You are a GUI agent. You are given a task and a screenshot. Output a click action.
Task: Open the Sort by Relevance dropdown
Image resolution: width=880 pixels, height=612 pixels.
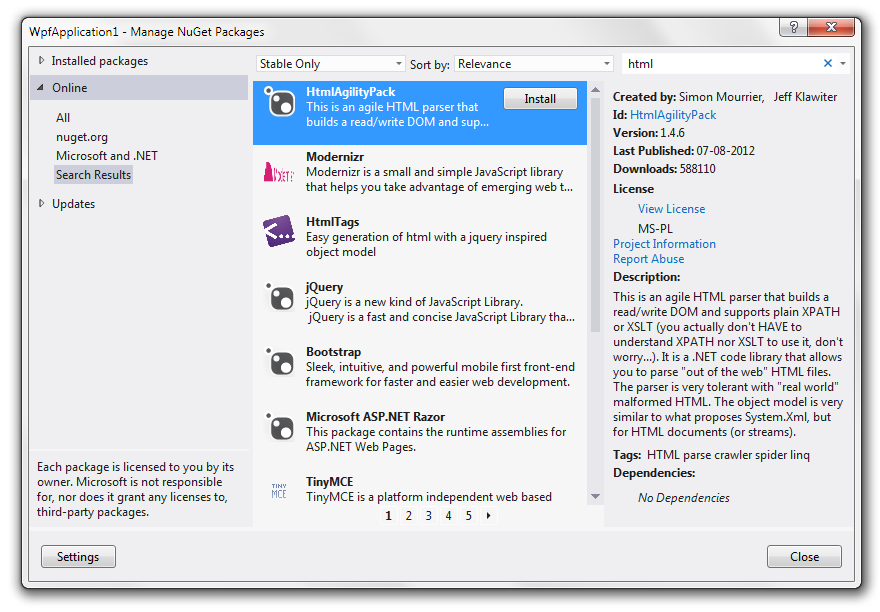tap(534, 63)
